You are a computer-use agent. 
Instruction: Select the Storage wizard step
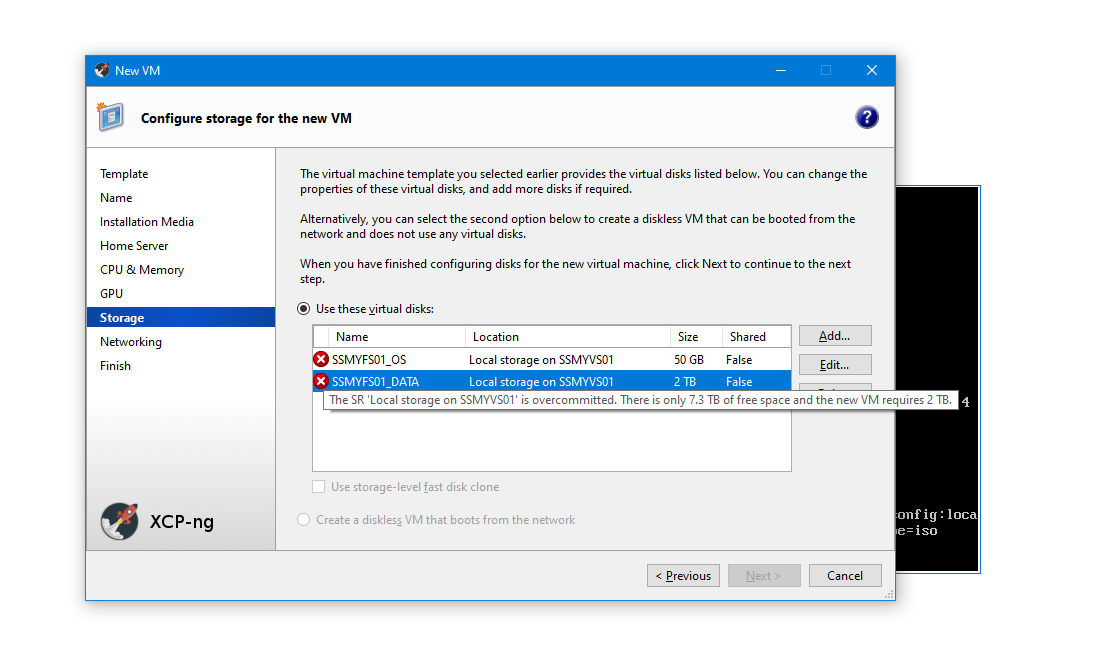(181, 317)
